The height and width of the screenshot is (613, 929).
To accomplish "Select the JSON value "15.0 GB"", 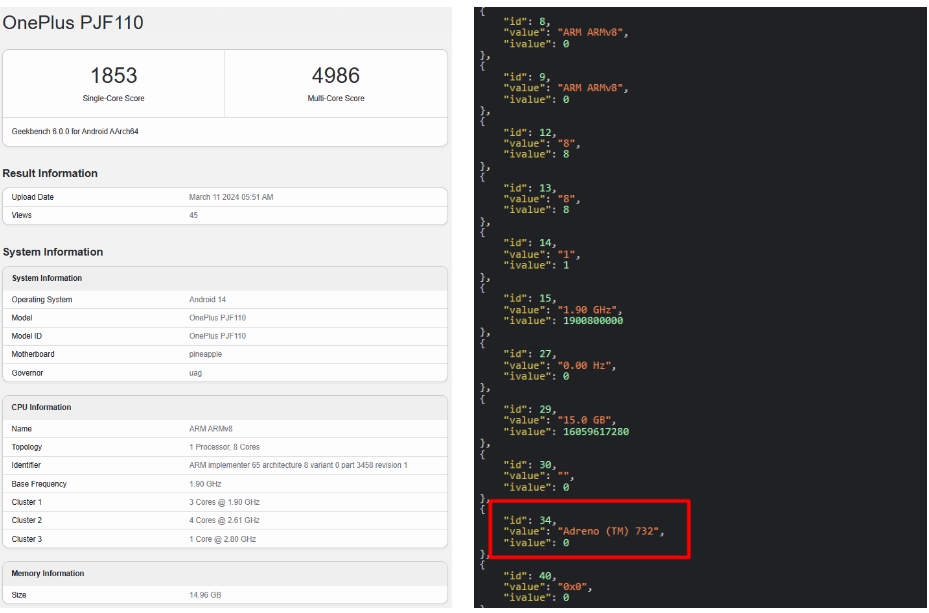I will pos(584,421).
